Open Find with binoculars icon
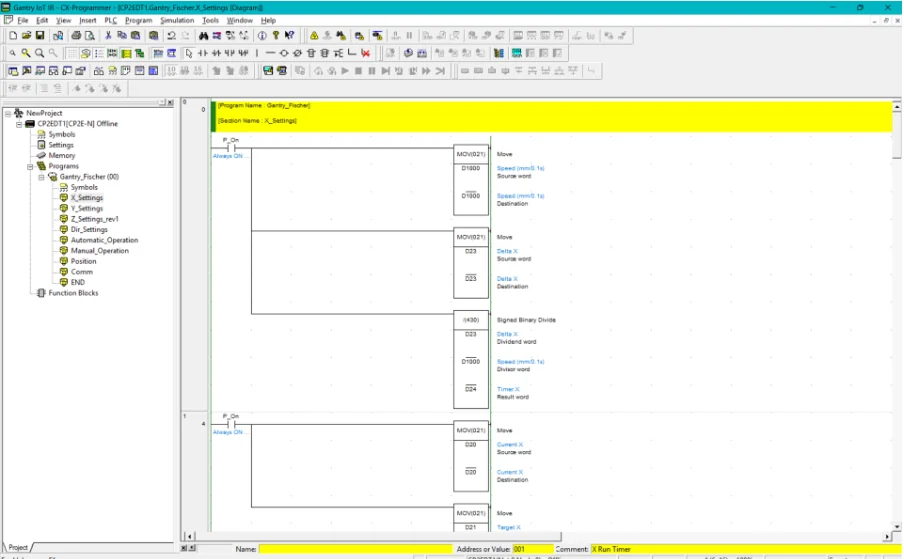This screenshot has height=559, width=904. coord(203,36)
